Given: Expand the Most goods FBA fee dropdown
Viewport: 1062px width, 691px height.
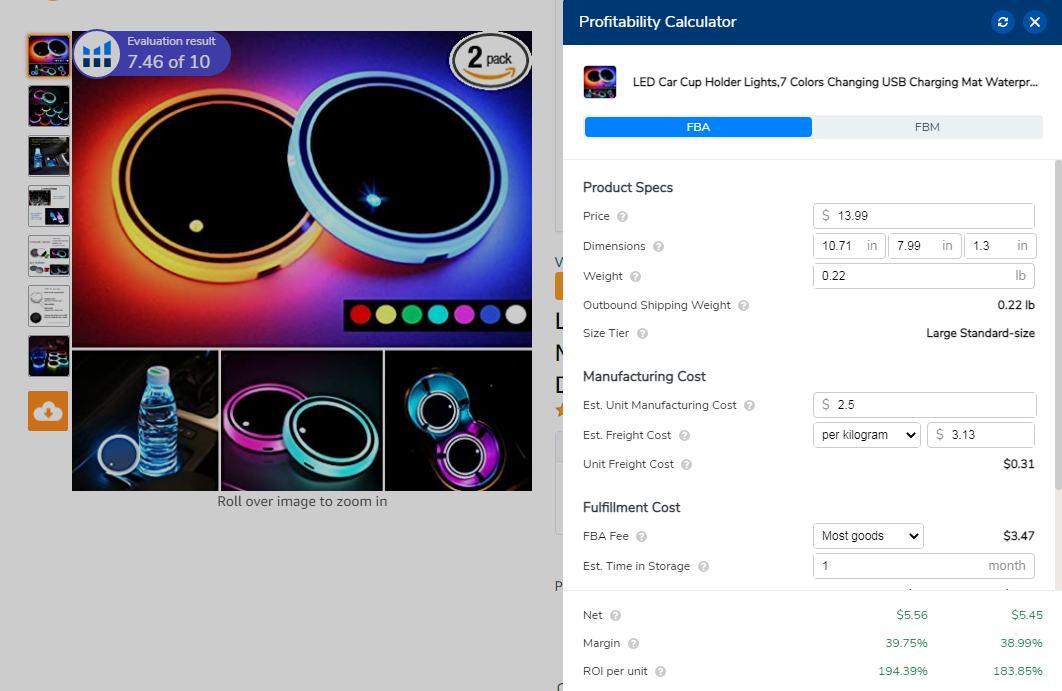Looking at the screenshot, I should (868, 536).
